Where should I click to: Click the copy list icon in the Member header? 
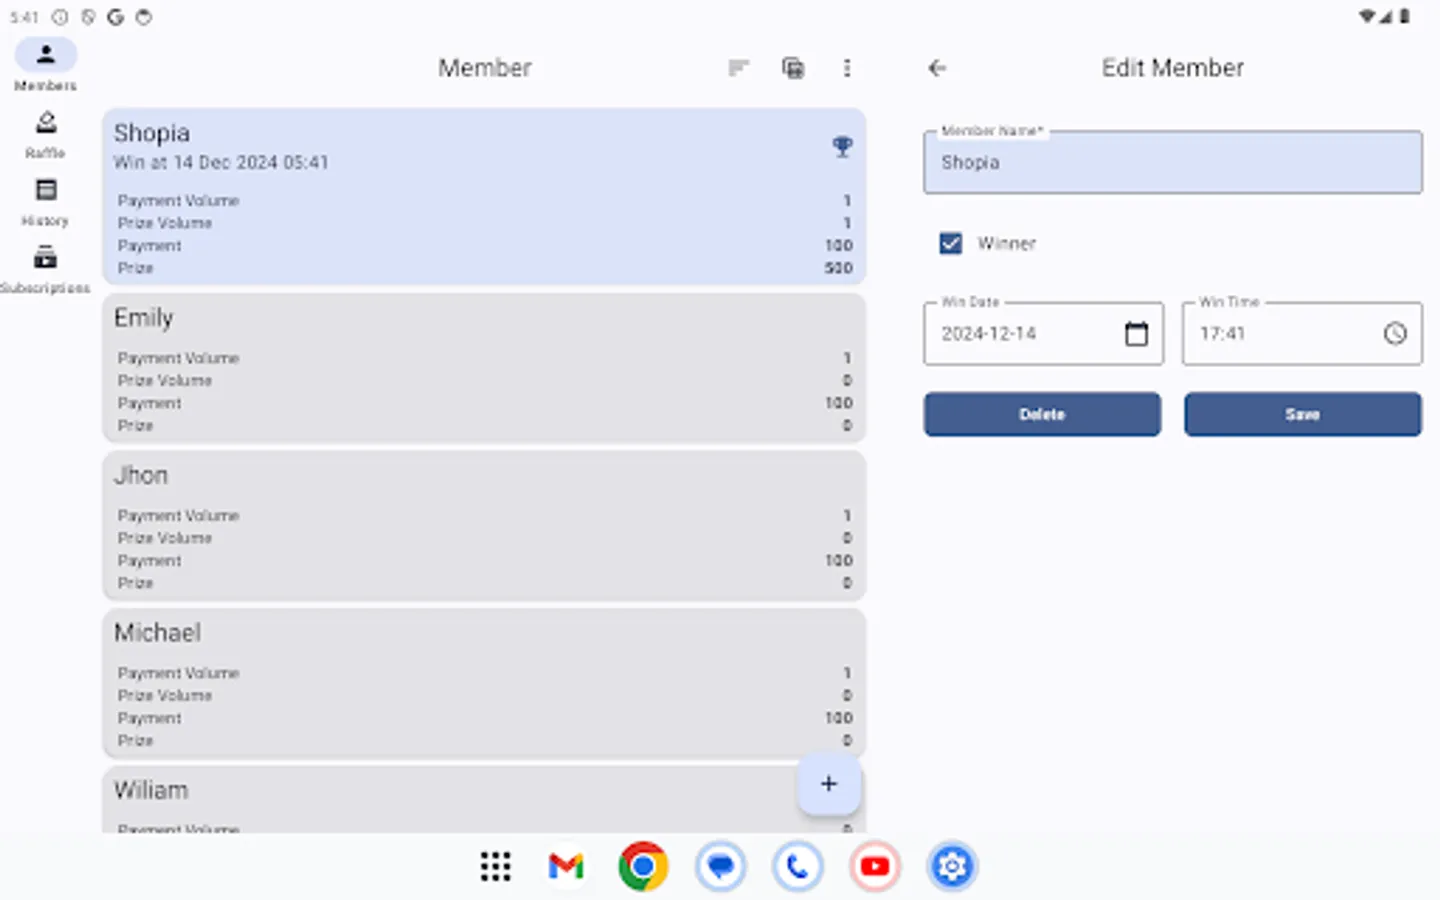[x=793, y=68]
